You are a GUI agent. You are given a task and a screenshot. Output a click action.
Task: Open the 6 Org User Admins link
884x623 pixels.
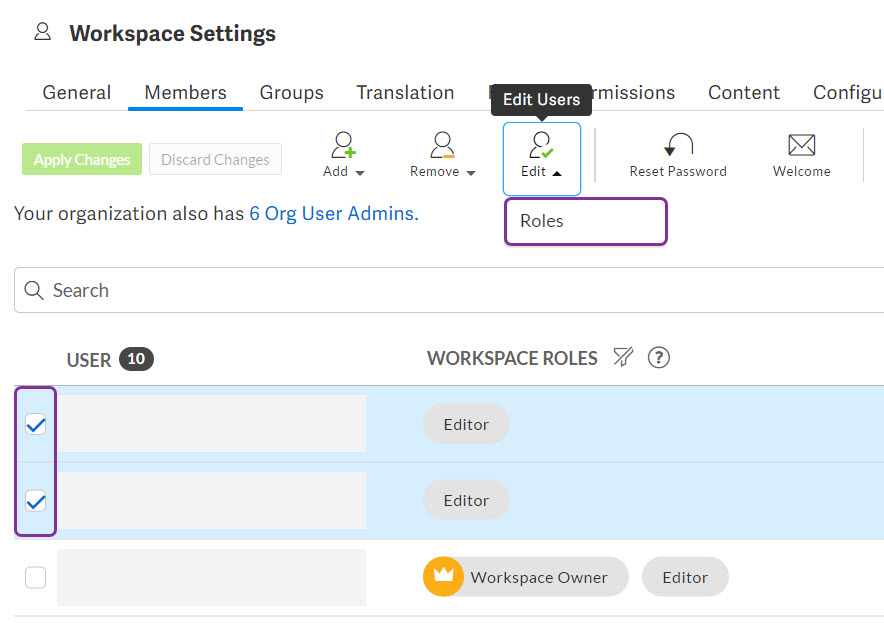(x=335, y=213)
